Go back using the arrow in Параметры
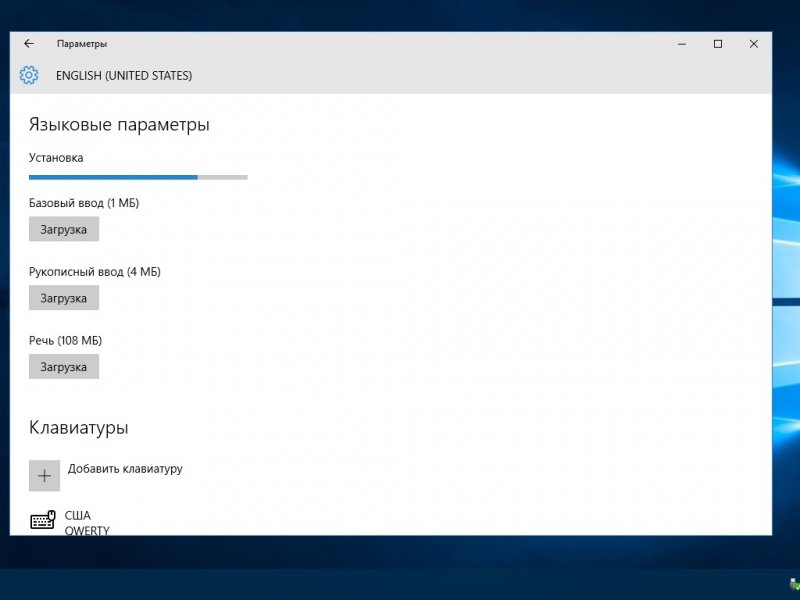Image resolution: width=800 pixels, height=600 pixels. [x=29, y=44]
